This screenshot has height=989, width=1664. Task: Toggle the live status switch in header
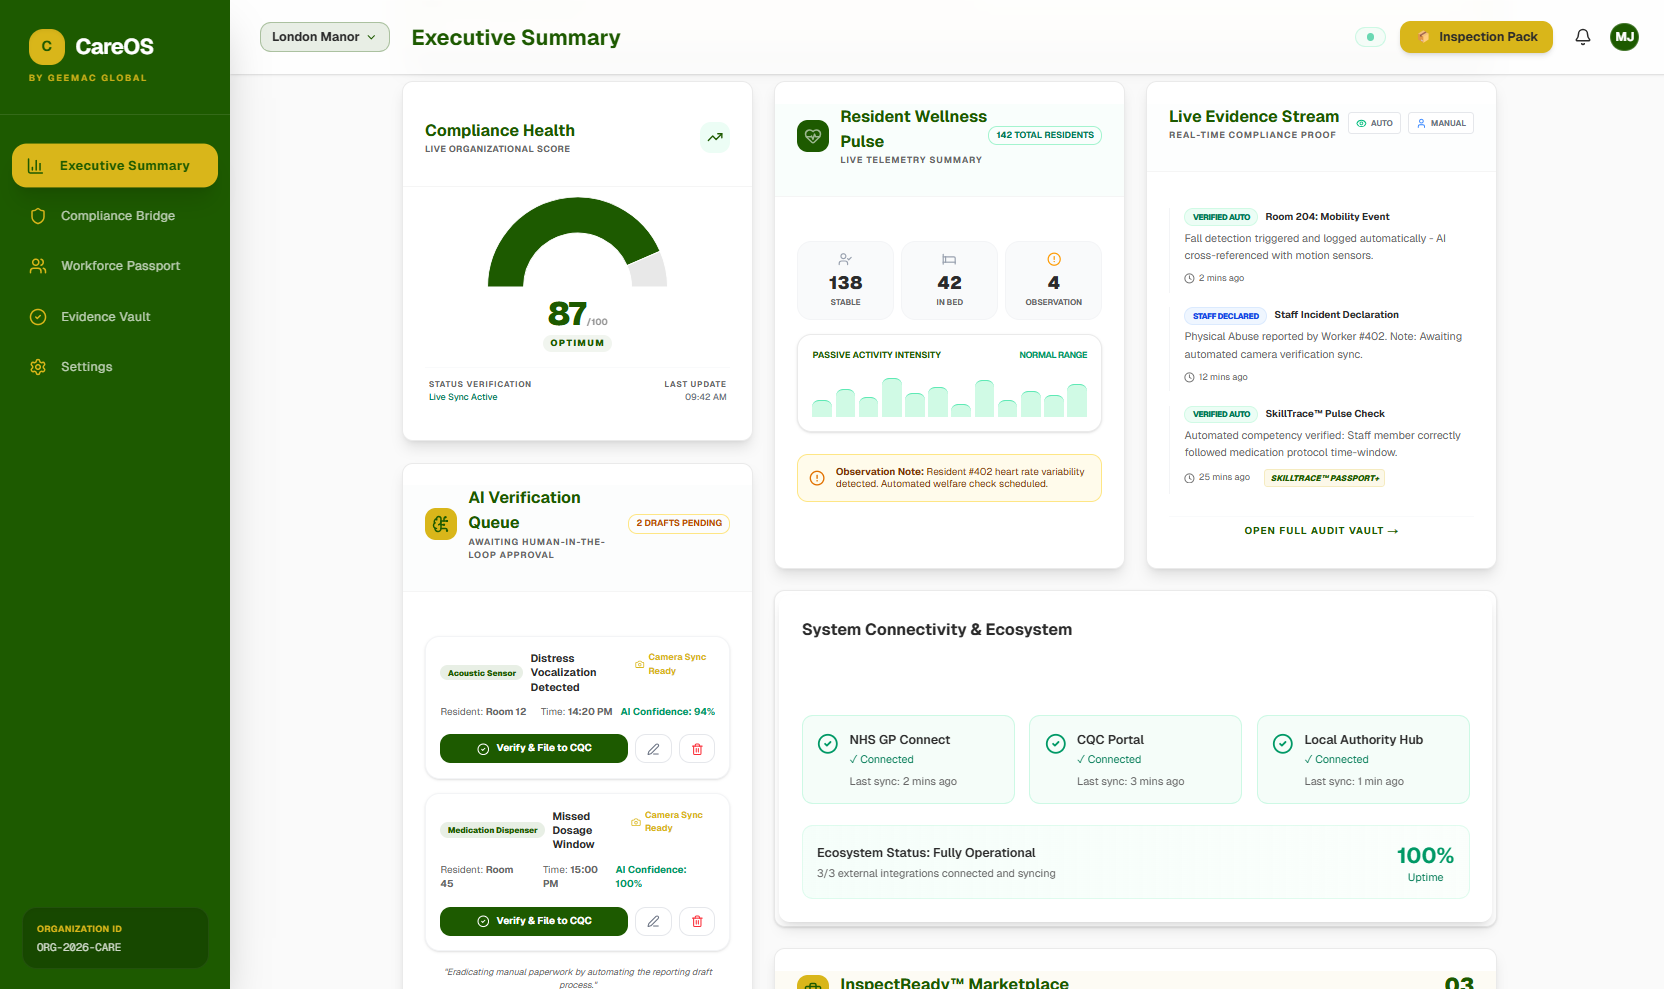click(1370, 37)
